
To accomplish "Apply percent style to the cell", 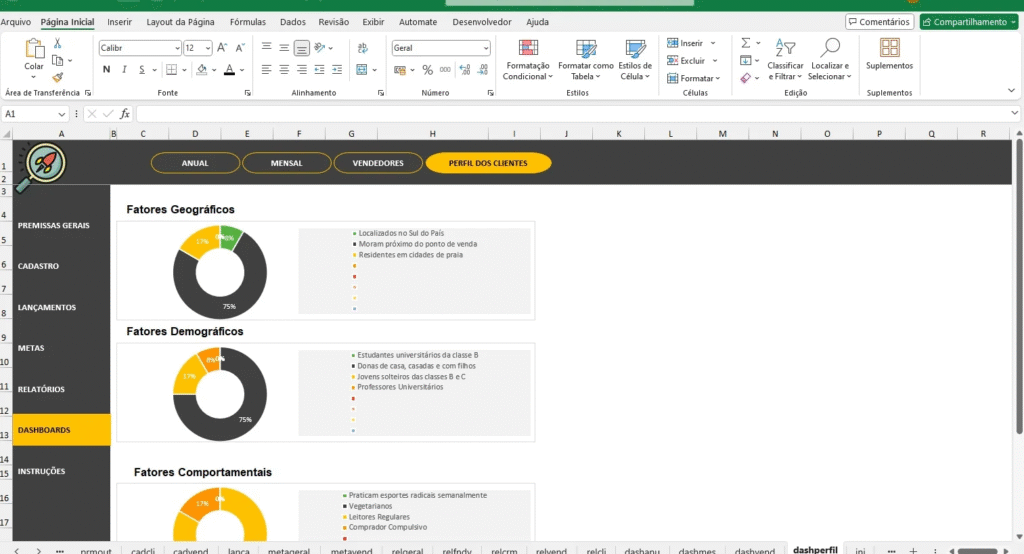I will tap(428, 70).
